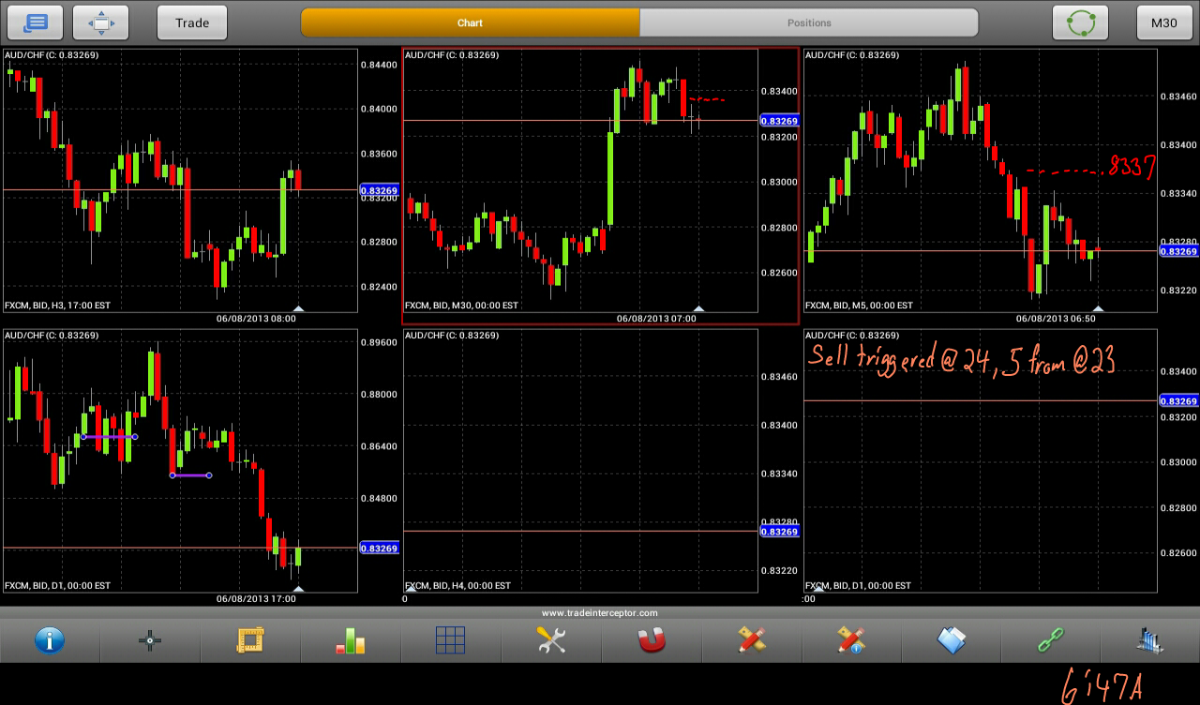
Task: Switch to the Chart tab
Action: pos(470,23)
